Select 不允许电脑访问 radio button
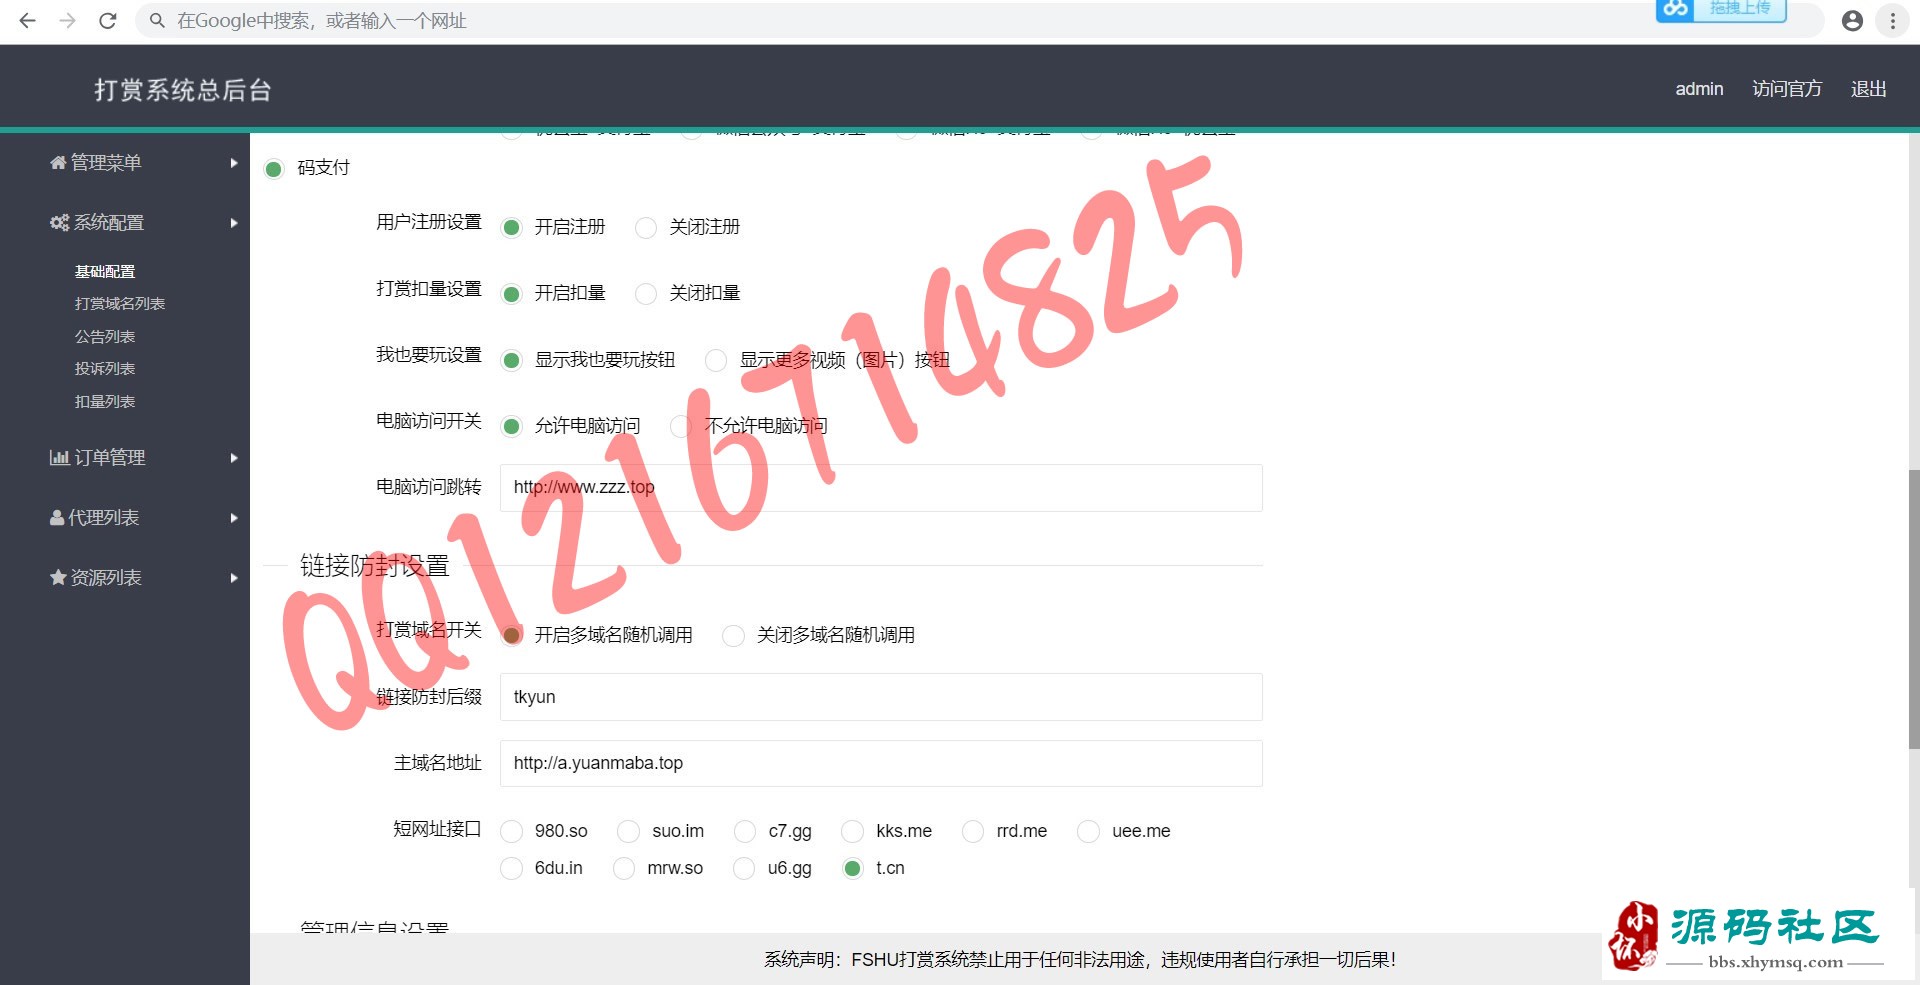Screen dimensions: 1920x985 click(x=681, y=426)
